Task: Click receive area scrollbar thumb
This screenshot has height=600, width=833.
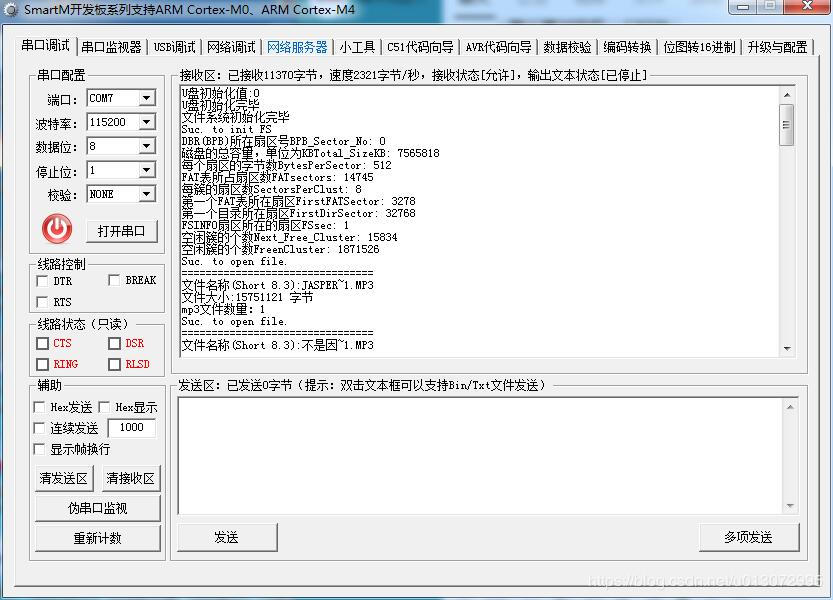Action: [787, 125]
